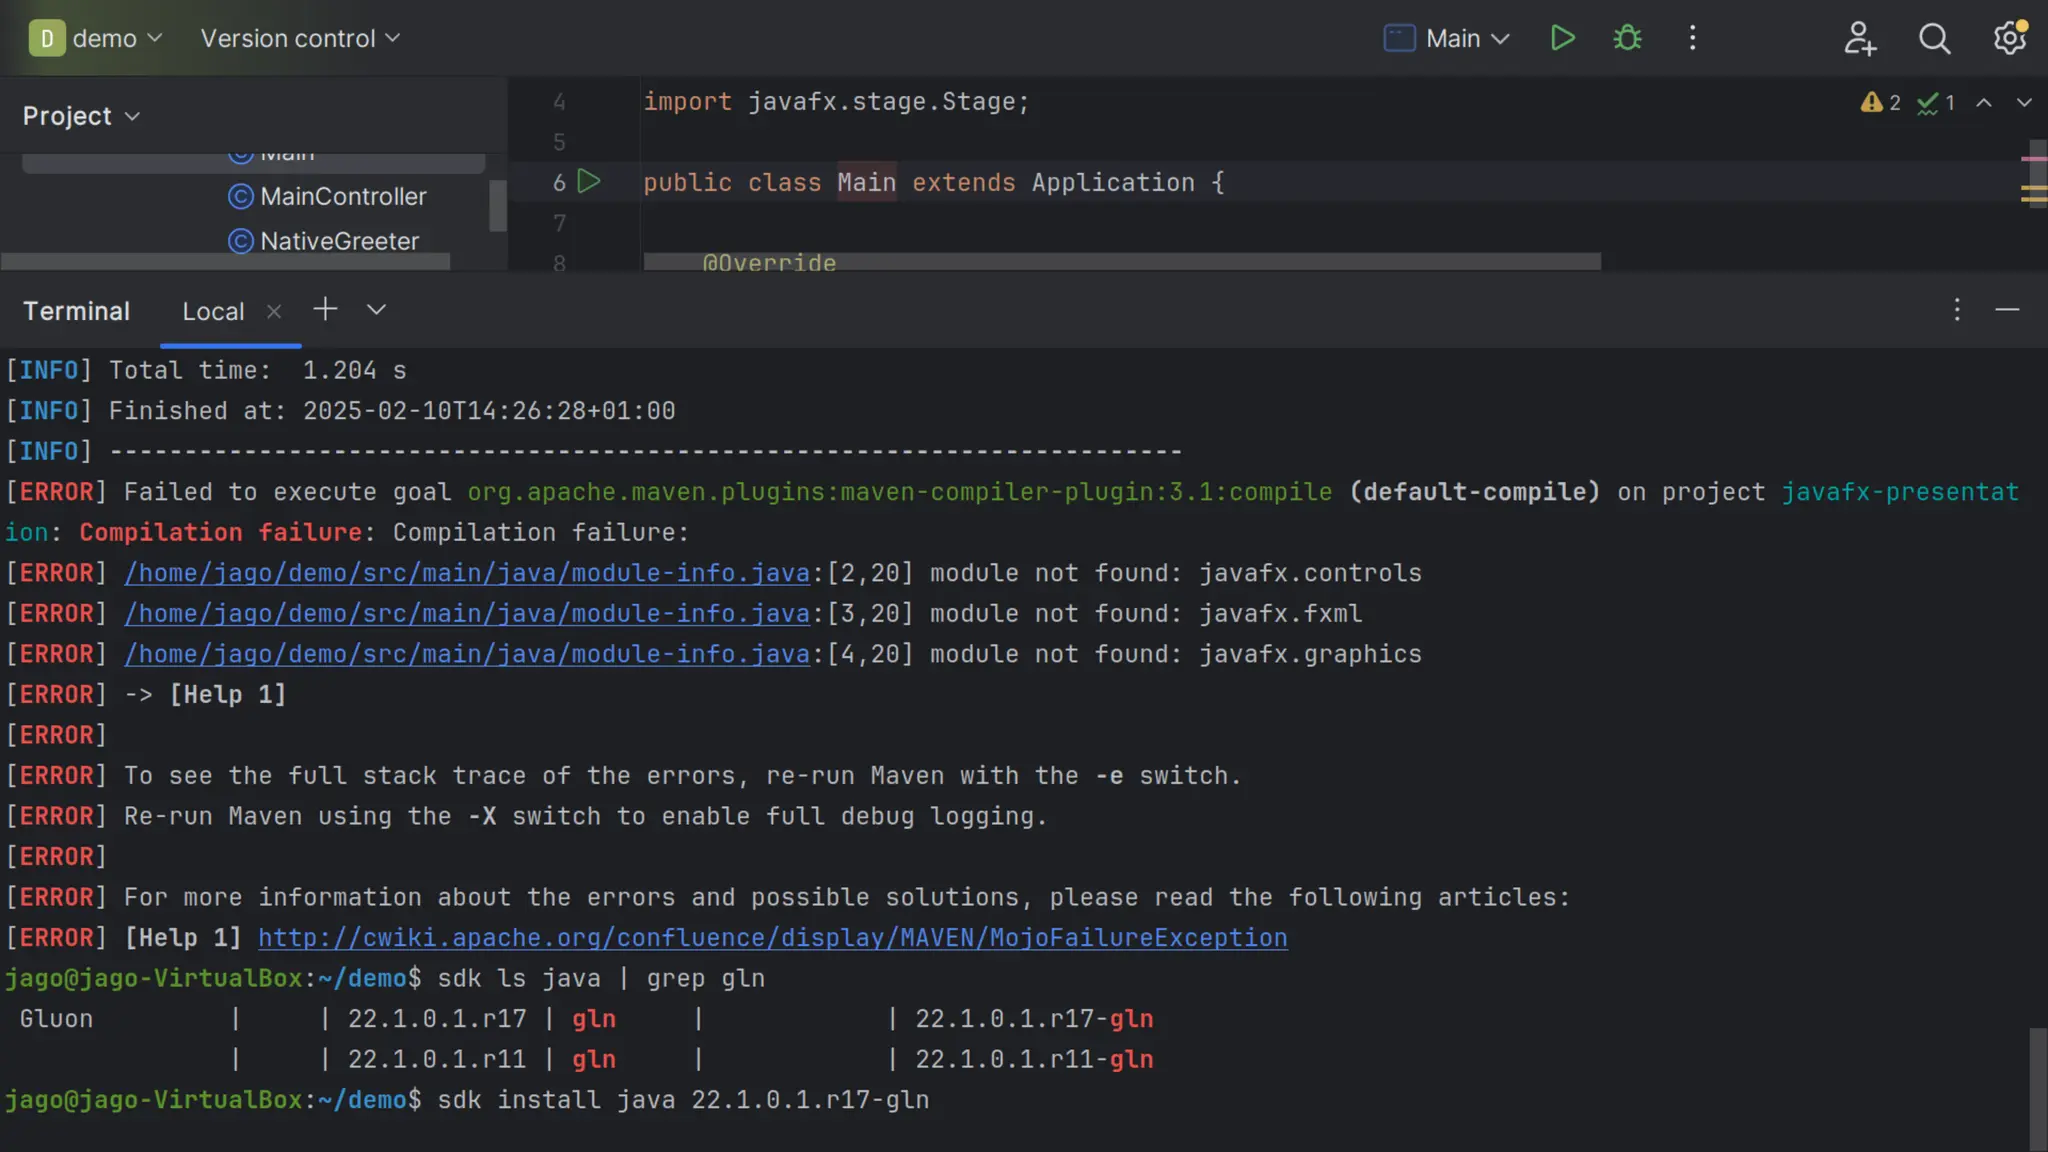The width and height of the screenshot is (2048, 1152).
Task: Click the Debug bug icon
Action: 1627,38
